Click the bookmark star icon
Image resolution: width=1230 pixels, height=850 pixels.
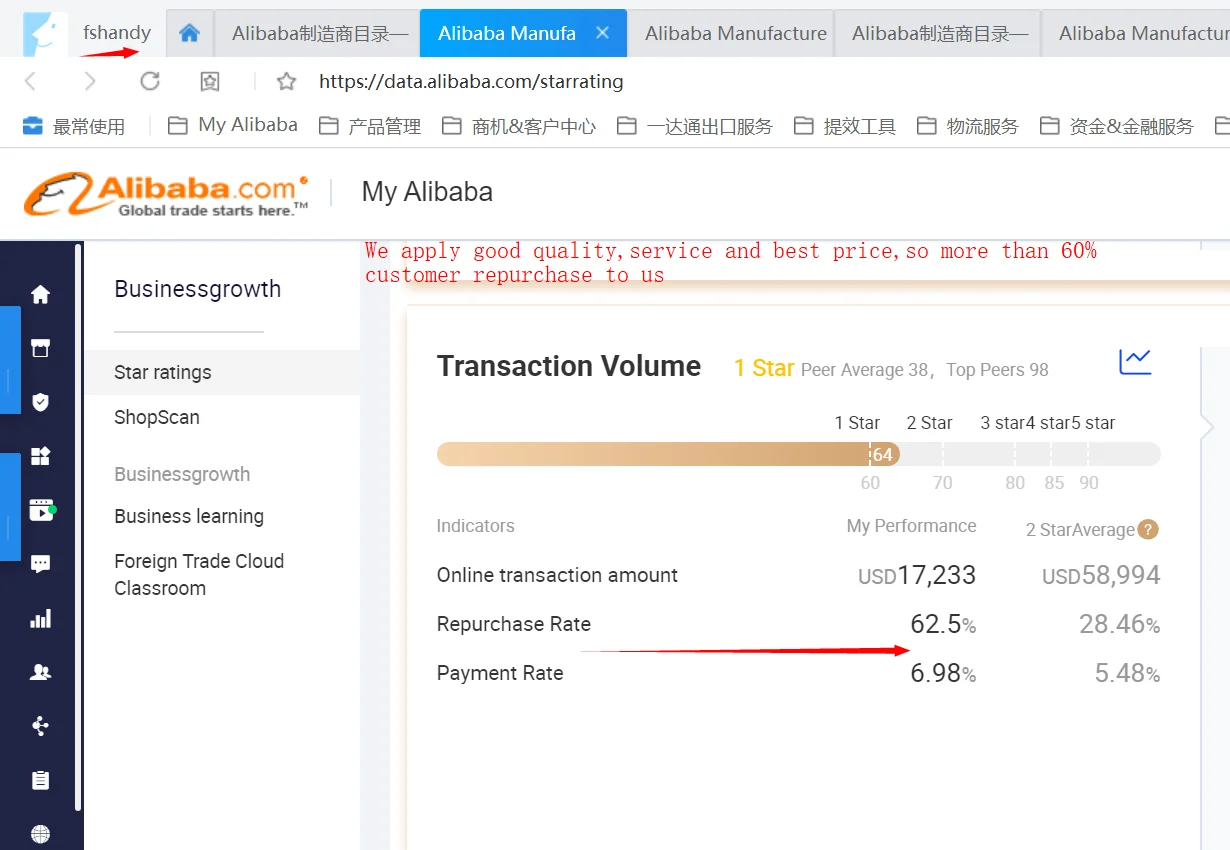click(x=286, y=81)
